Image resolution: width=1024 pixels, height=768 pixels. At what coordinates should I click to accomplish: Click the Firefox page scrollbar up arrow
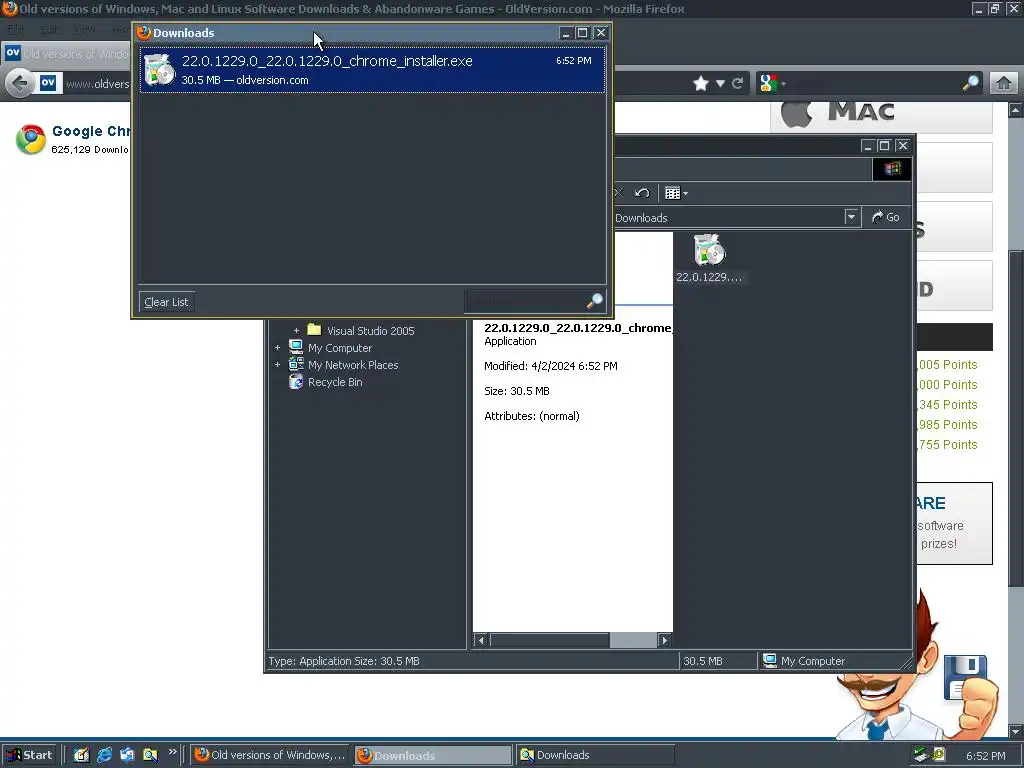click(x=1016, y=110)
